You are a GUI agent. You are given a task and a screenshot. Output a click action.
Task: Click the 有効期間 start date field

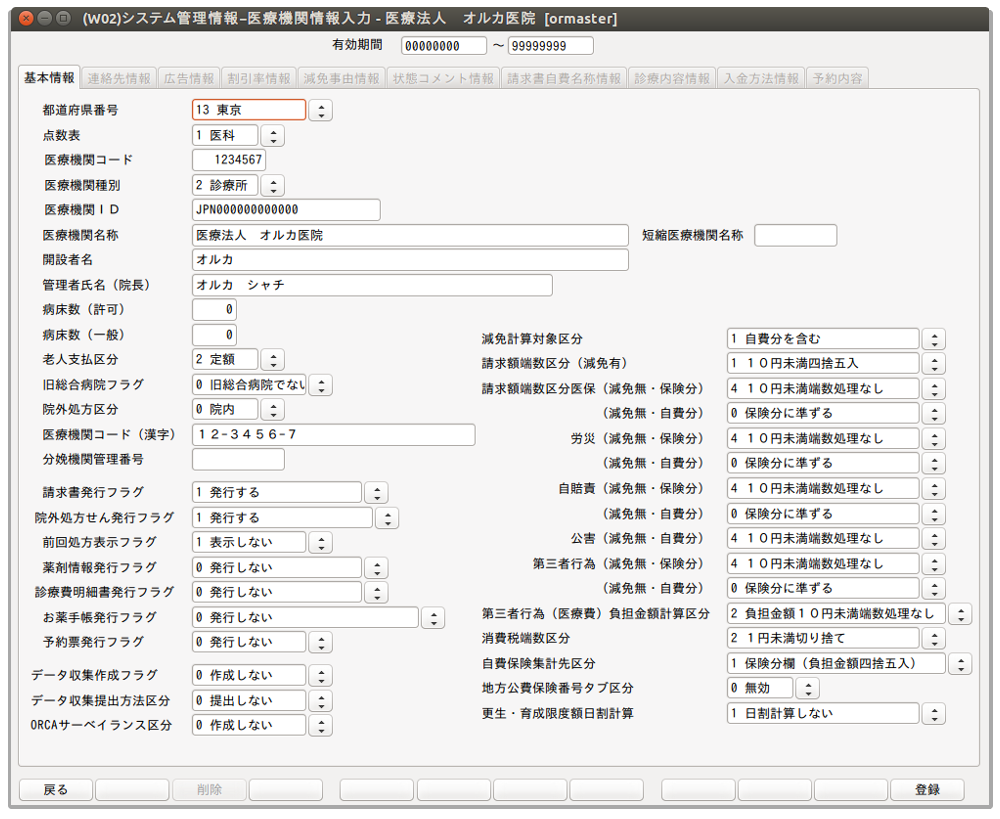click(x=444, y=46)
